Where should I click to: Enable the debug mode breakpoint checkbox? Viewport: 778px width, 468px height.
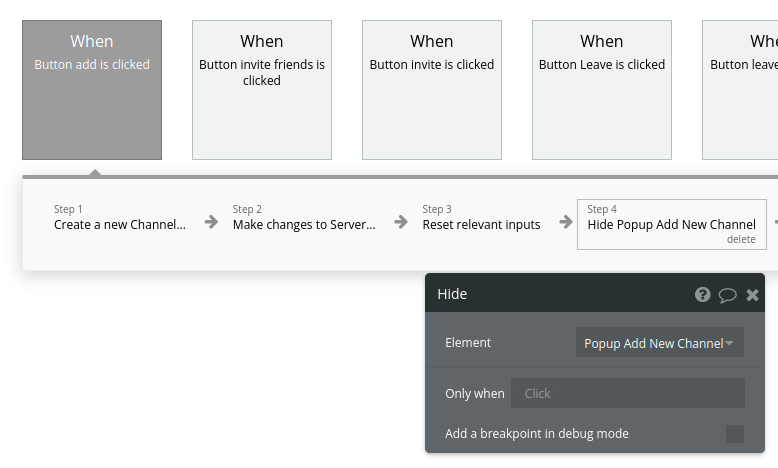(x=735, y=434)
